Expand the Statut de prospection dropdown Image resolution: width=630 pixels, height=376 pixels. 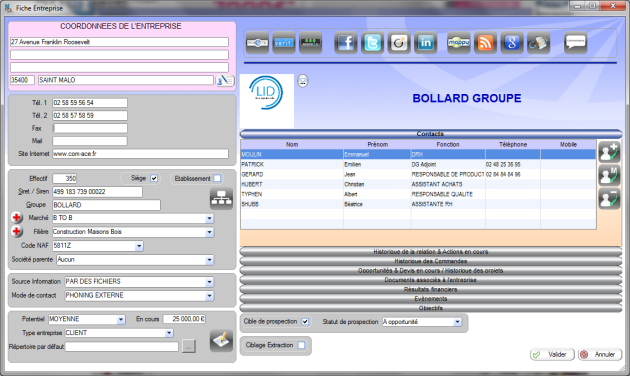pyautogui.click(x=457, y=322)
